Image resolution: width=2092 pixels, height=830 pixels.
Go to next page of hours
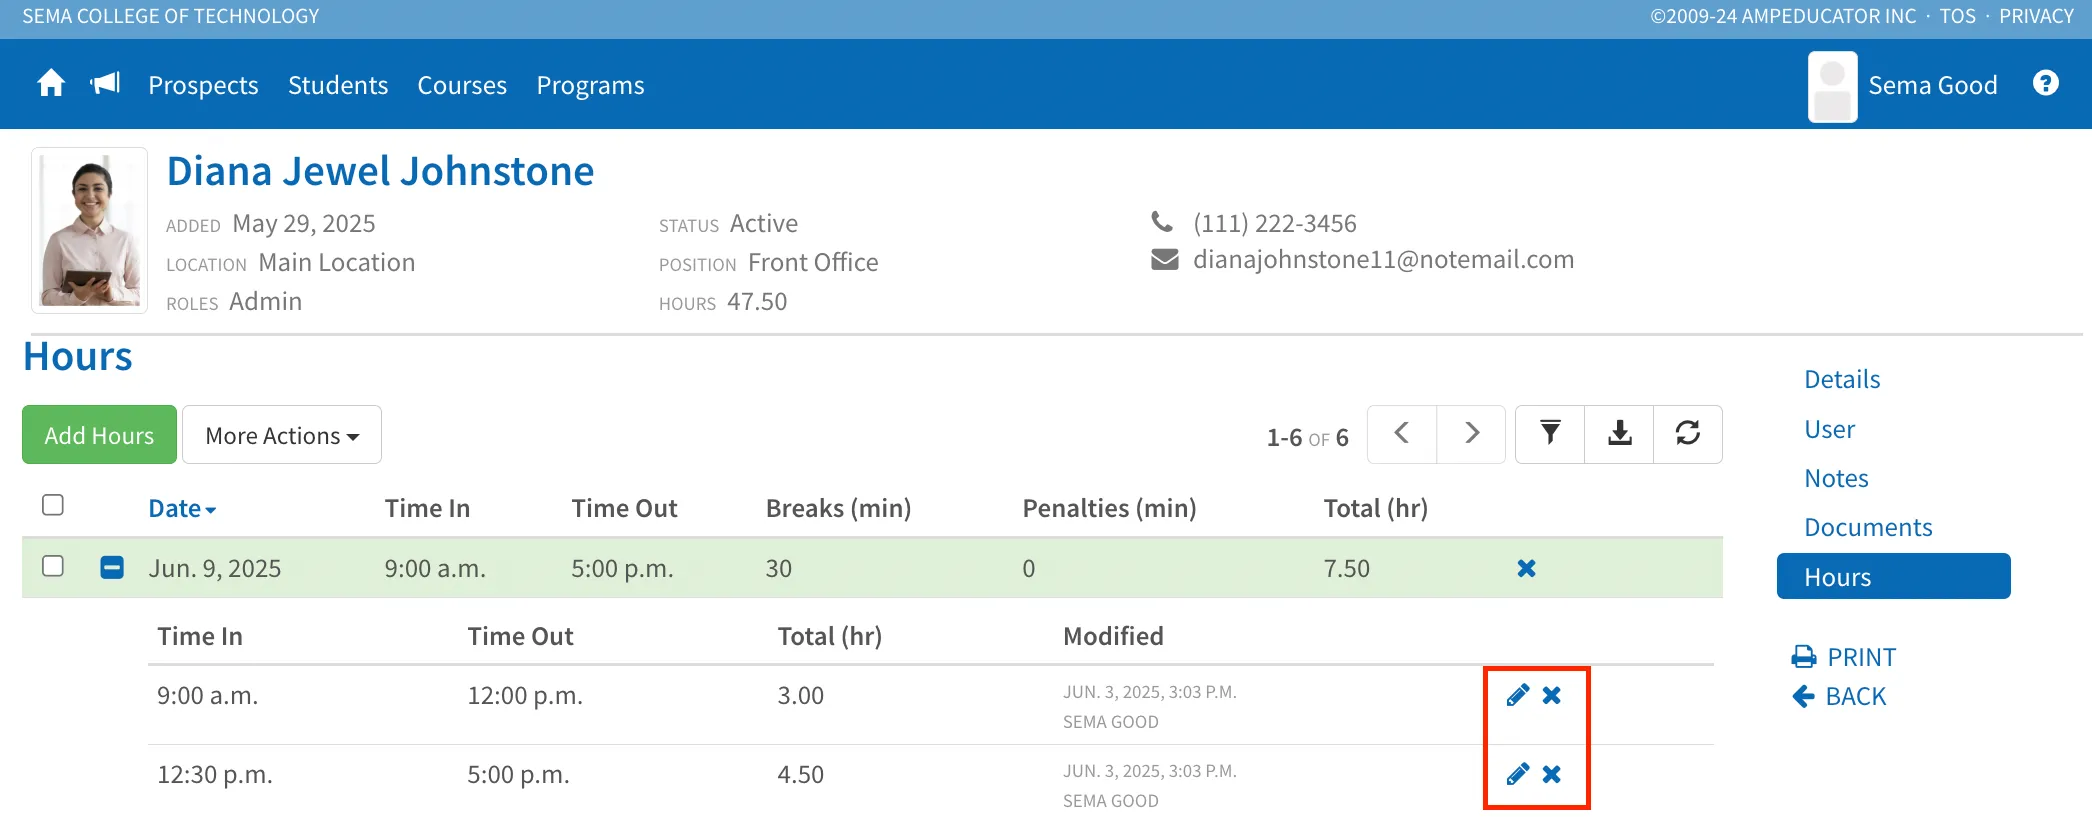click(x=1471, y=434)
